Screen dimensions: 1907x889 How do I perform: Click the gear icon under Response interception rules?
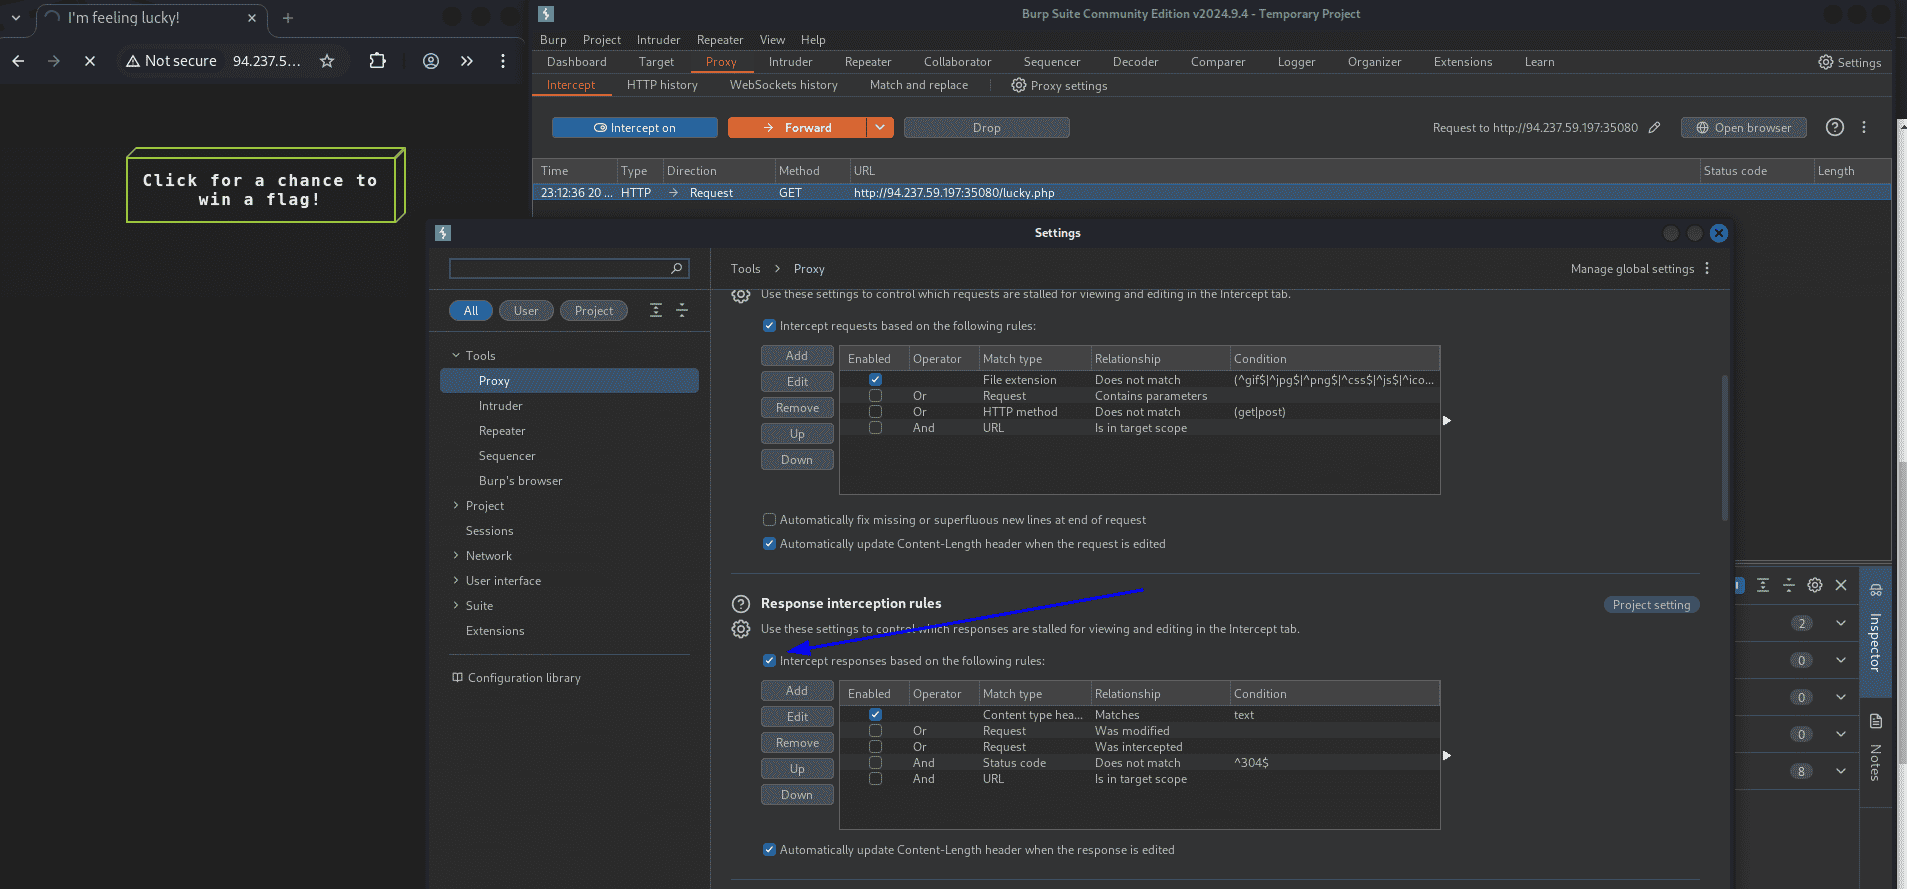(x=741, y=629)
